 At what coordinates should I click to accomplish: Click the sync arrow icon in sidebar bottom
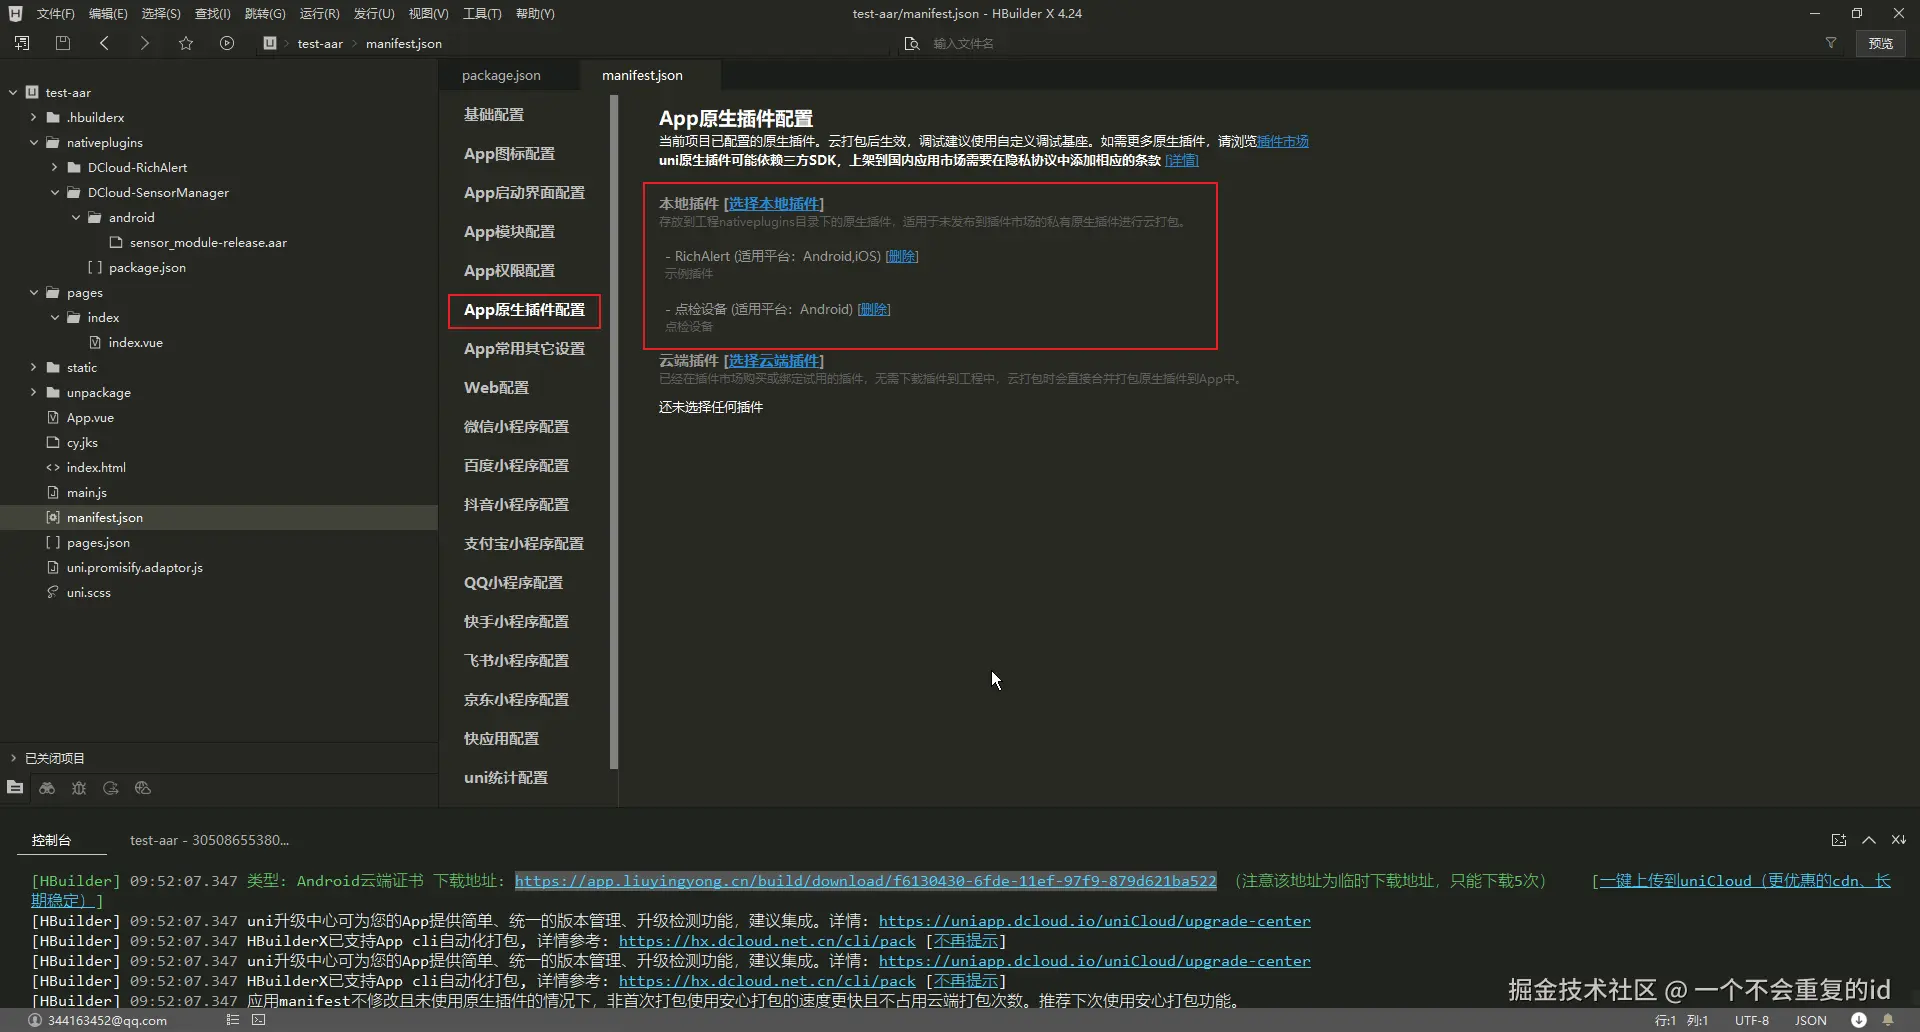(x=111, y=788)
